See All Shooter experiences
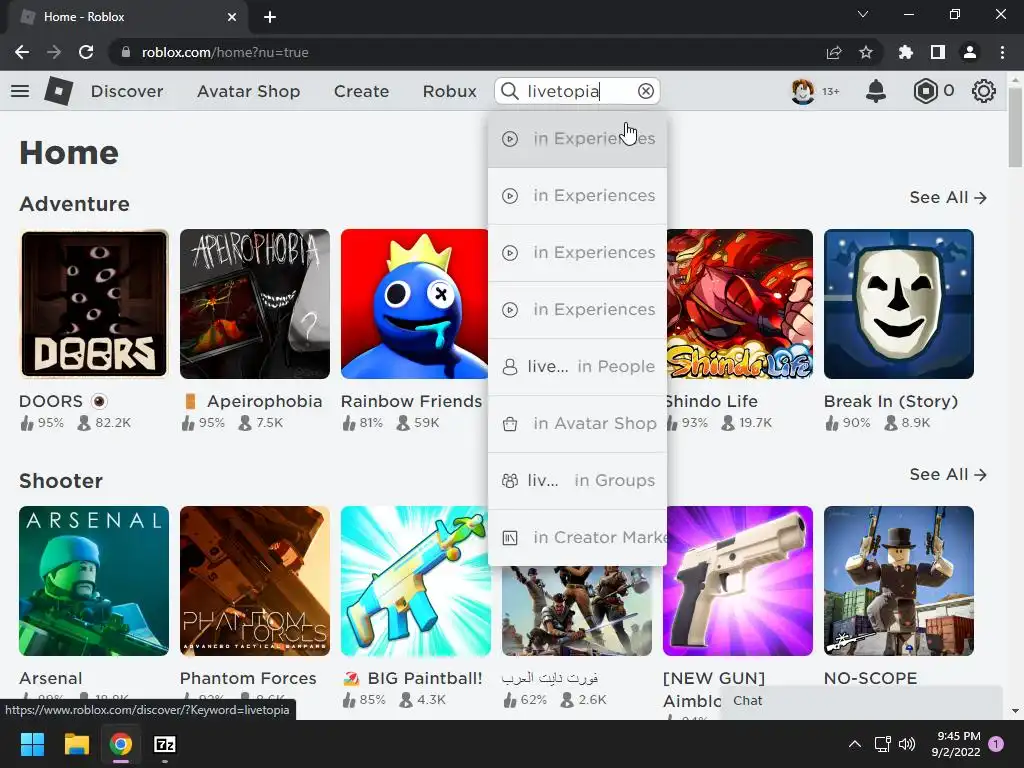The height and width of the screenshot is (768, 1024). click(x=948, y=474)
